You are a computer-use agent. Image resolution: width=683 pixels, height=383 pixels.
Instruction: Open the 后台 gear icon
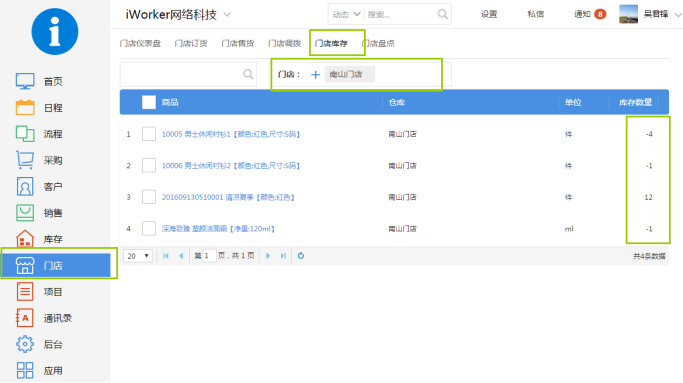point(25,344)
